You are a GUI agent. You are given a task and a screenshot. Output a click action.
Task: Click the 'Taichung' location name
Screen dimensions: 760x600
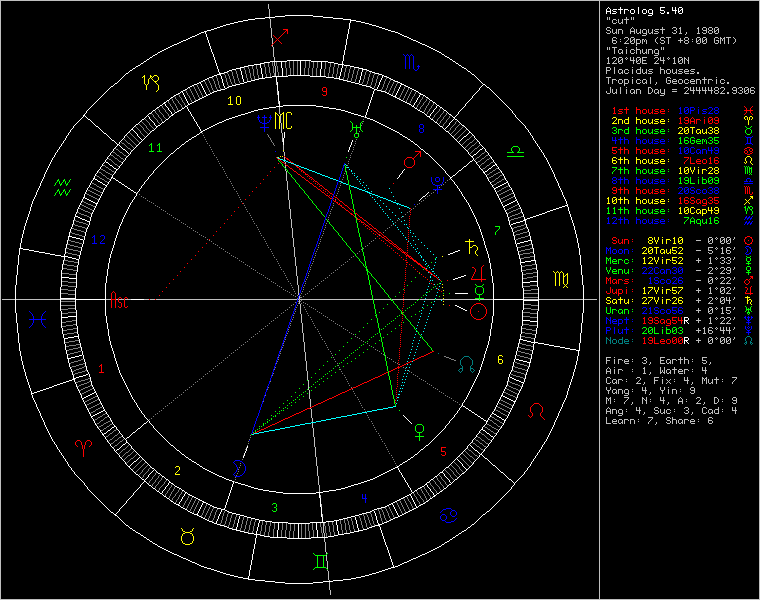point(635,51)
